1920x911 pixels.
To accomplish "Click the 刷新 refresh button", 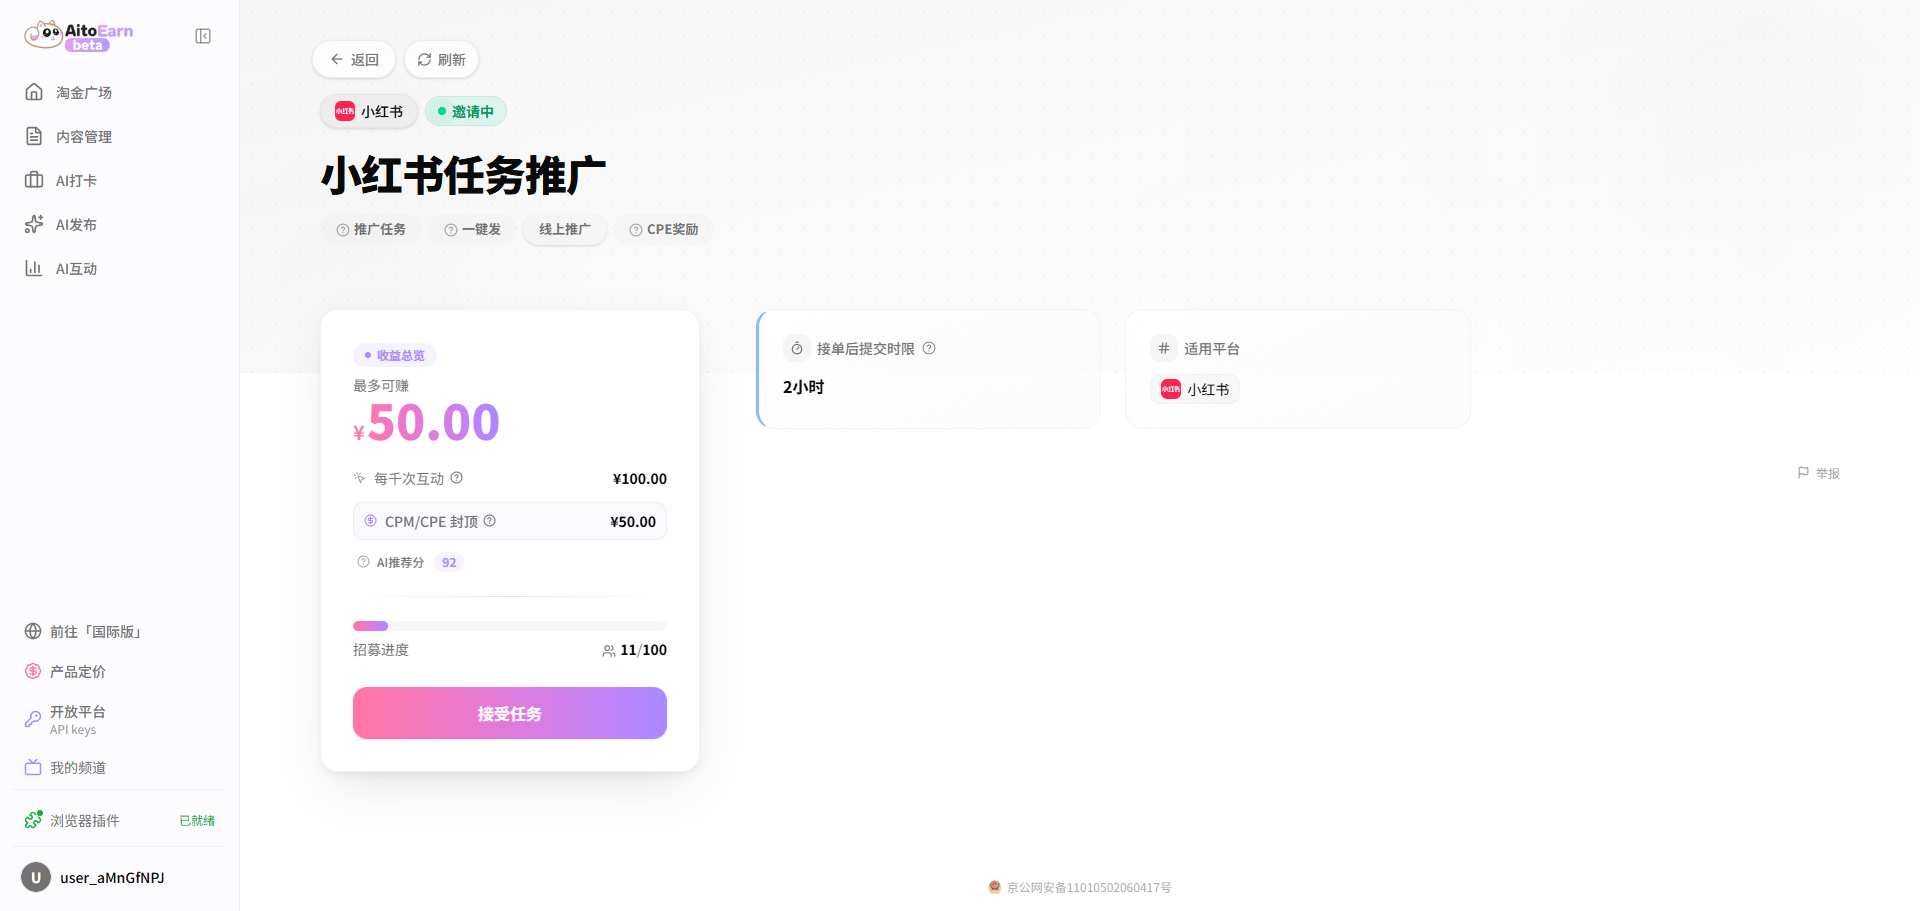I will click(x=441, y=60).
